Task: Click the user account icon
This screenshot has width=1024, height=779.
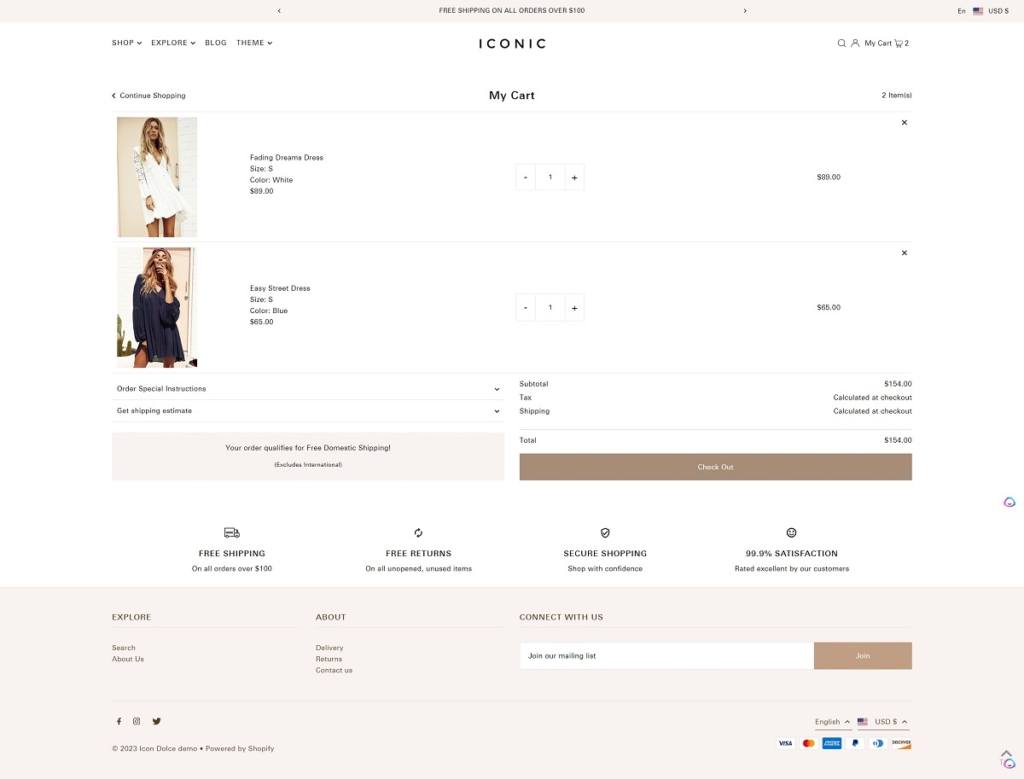Action: 855,43
